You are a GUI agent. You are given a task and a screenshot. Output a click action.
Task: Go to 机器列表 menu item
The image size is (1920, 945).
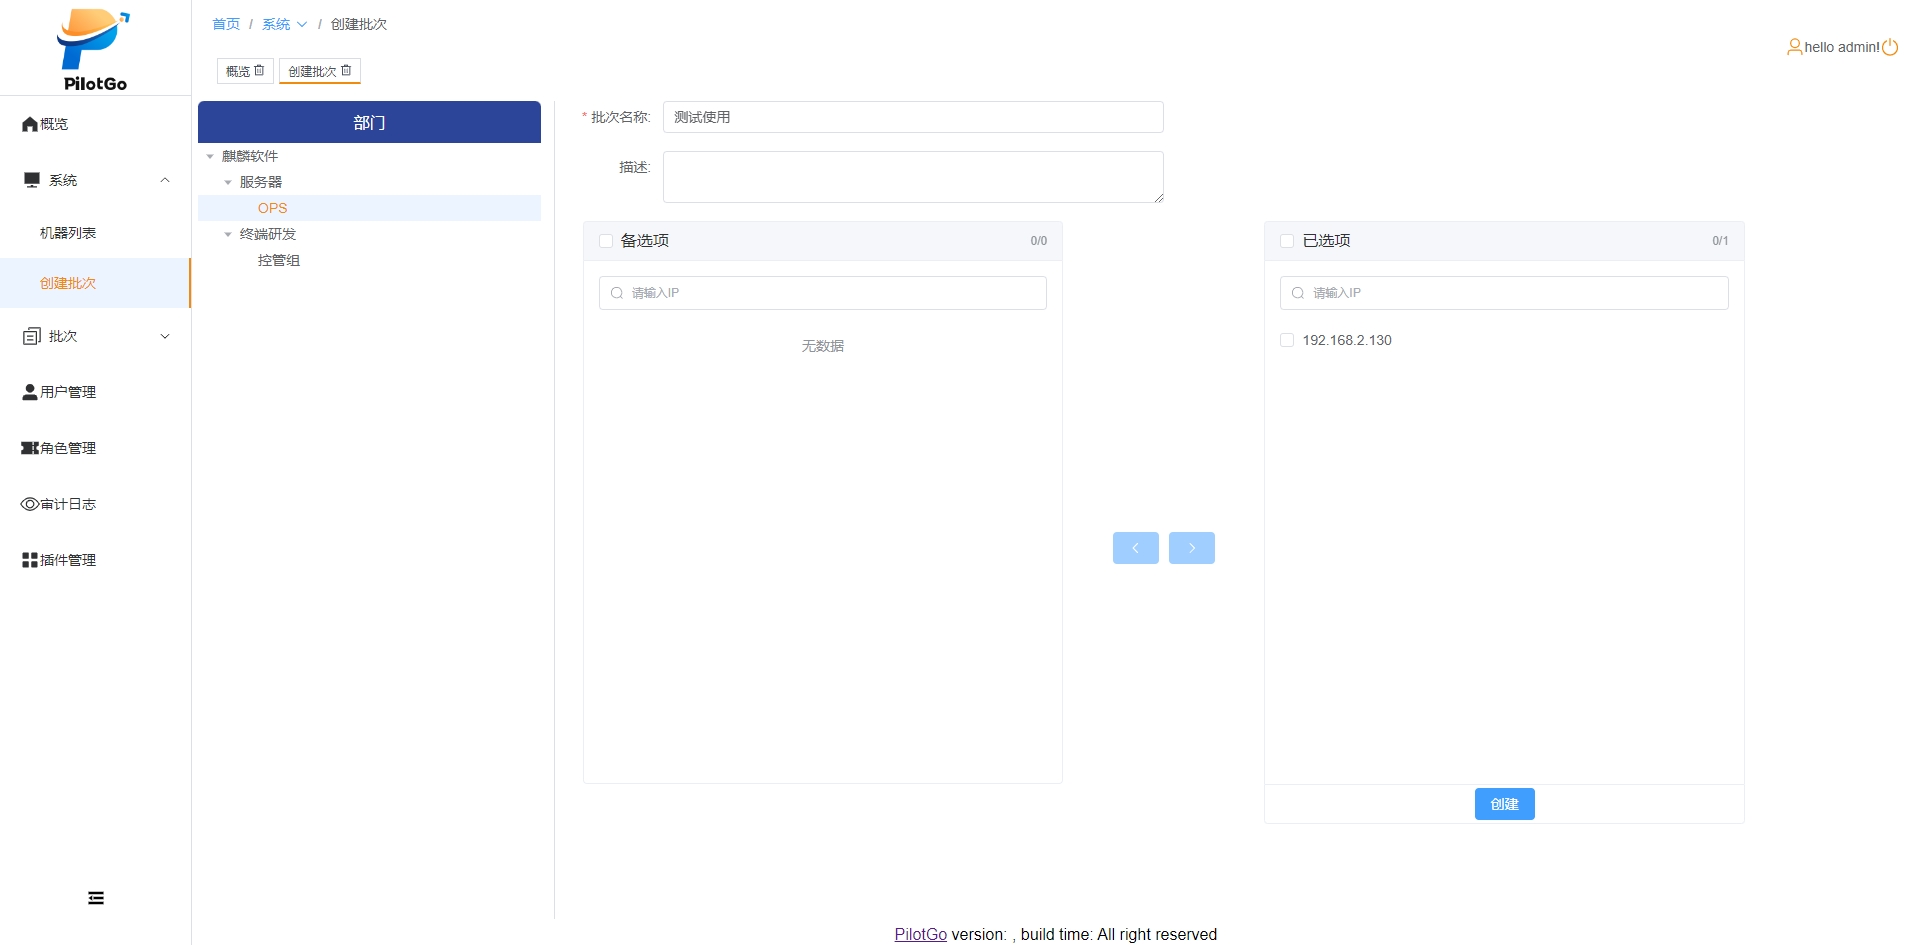tap(68, 233)
